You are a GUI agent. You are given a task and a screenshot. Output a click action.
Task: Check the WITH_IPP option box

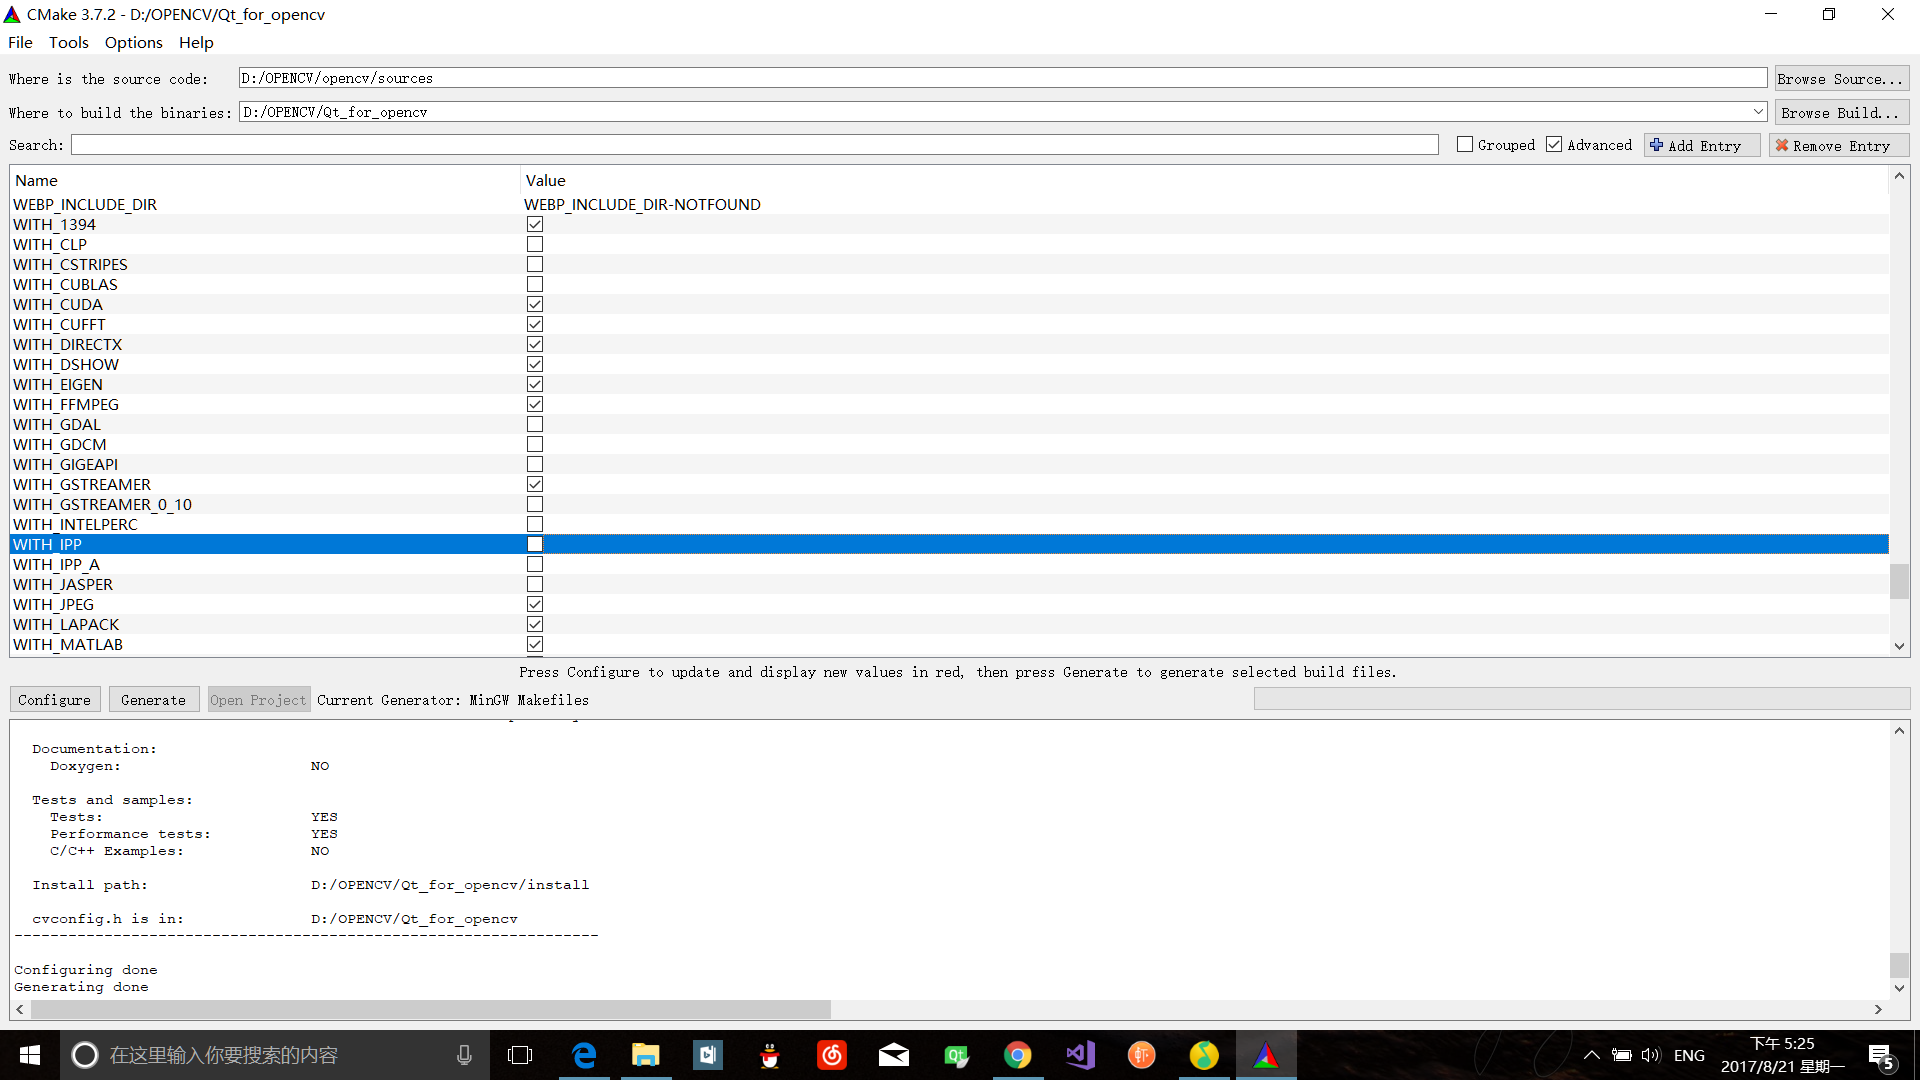pyautogui.click(x=535, y=544)
